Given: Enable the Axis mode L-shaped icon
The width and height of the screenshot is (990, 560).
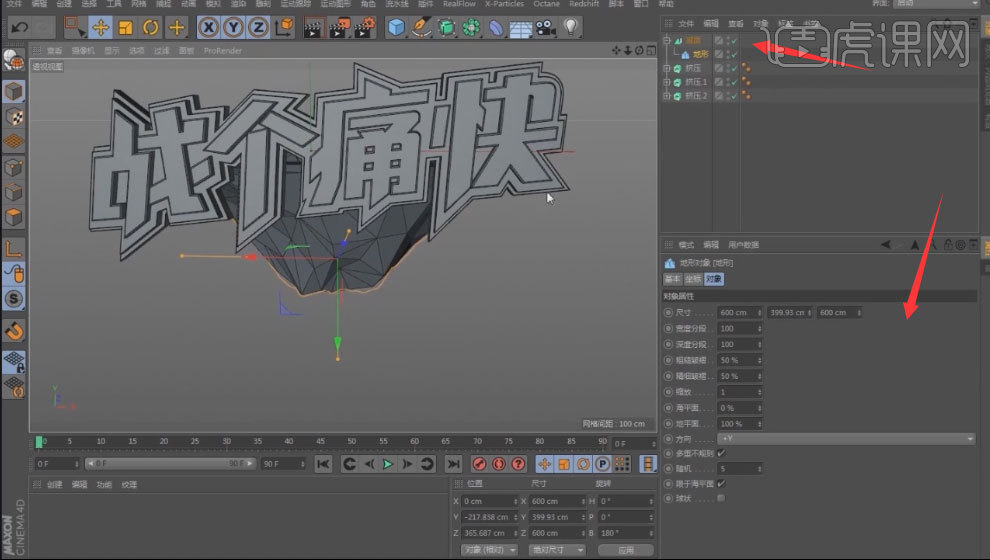Looking at the screenshot, I should tap(14, 249).
